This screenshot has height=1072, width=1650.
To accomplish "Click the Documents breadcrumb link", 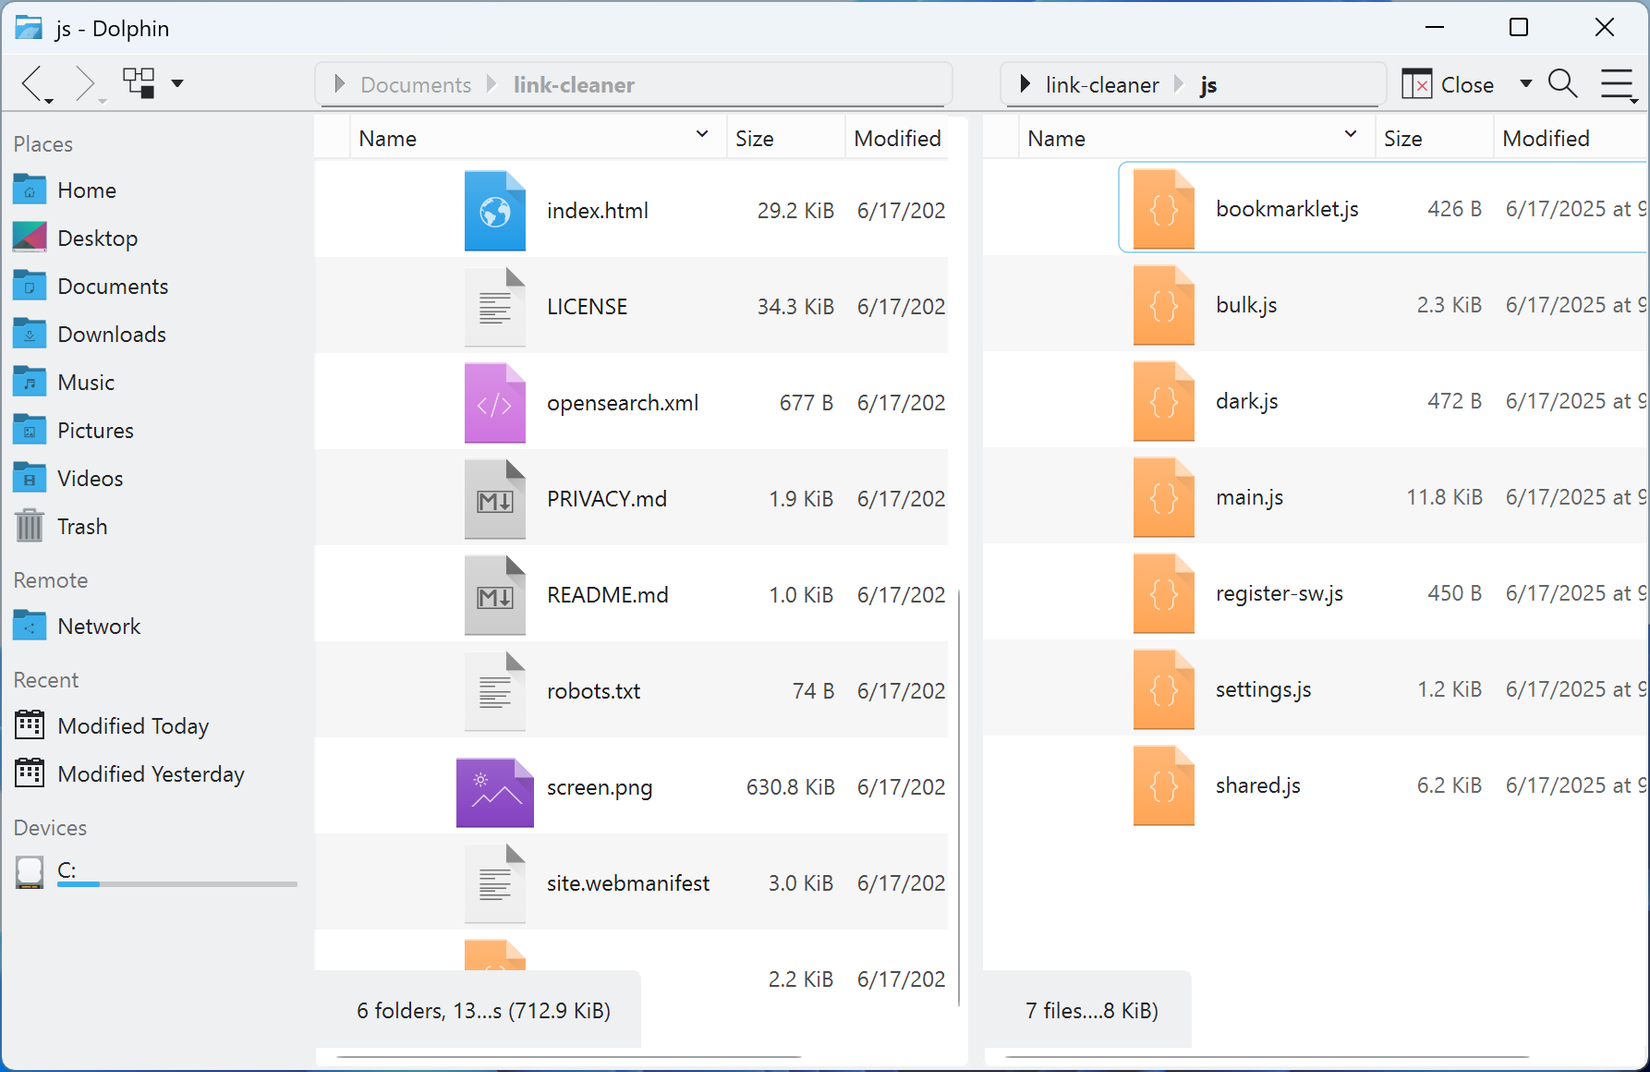I will (x=416, y=85).
